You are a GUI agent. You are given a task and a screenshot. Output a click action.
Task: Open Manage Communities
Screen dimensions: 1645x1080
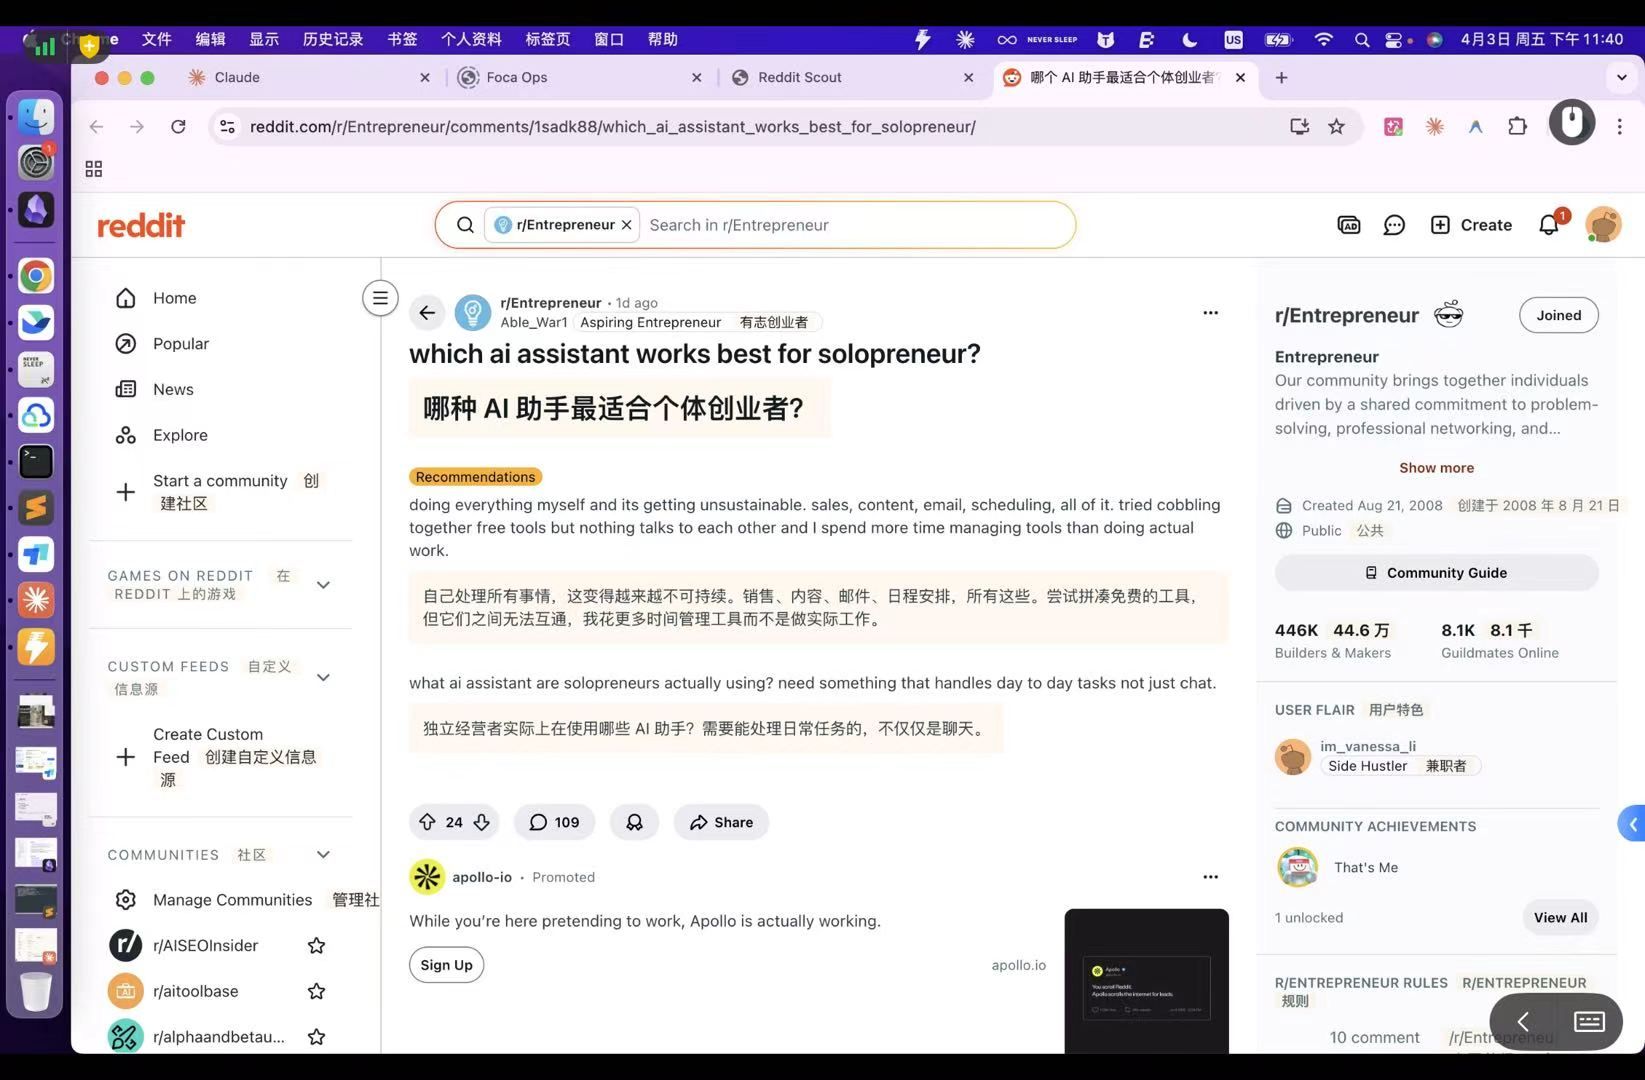click(x=232, y=900)
